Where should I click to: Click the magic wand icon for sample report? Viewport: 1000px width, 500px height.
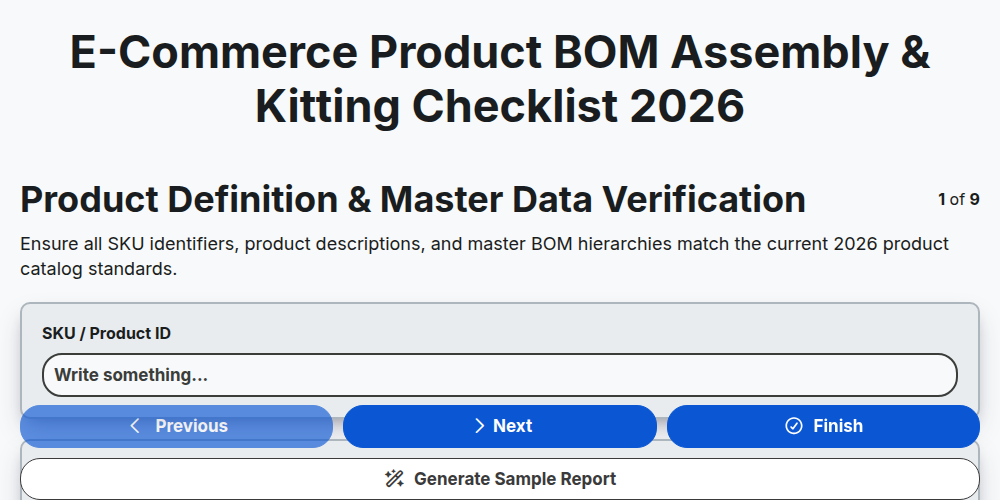click(x=395, y=479)
